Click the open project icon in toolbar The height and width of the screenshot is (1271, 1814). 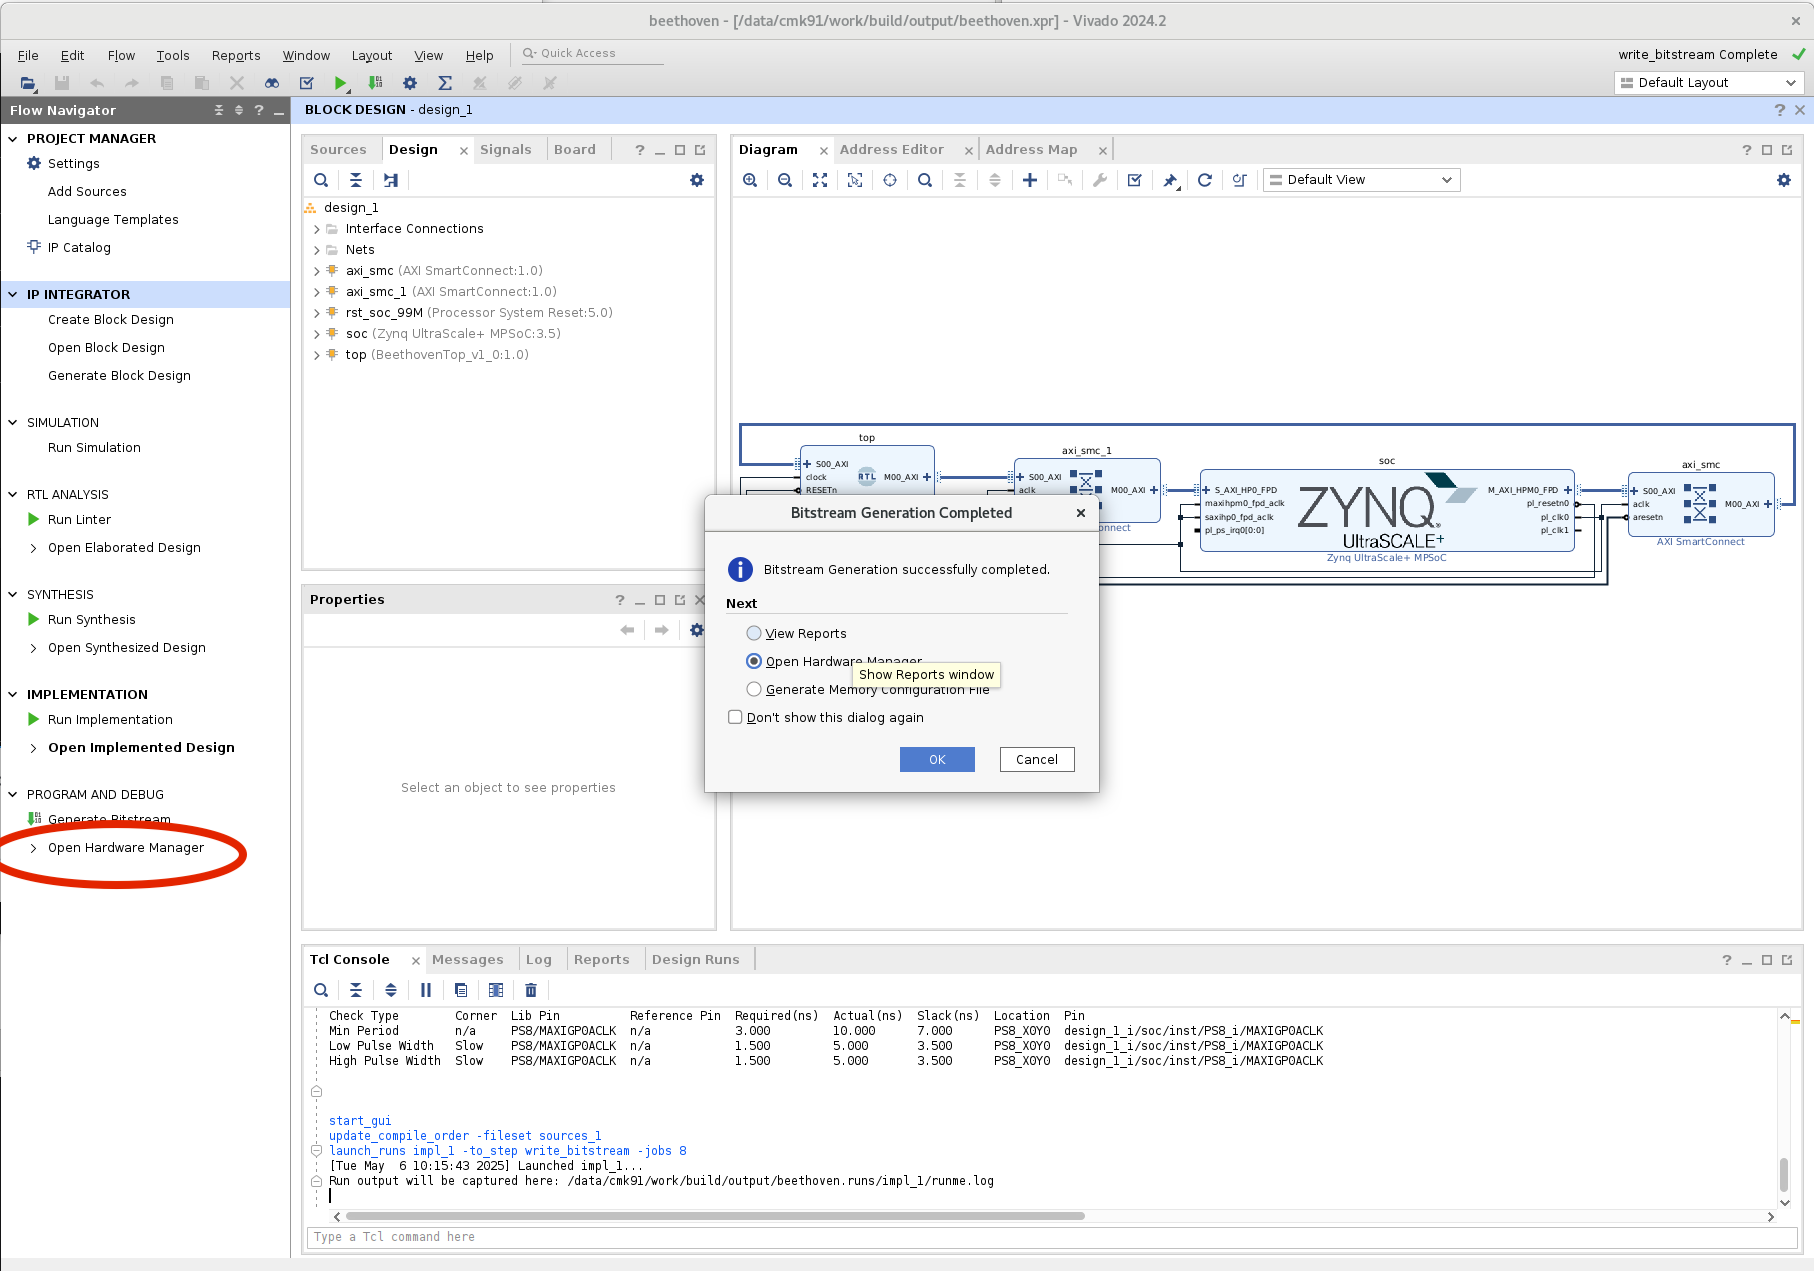tap(28, 83)
